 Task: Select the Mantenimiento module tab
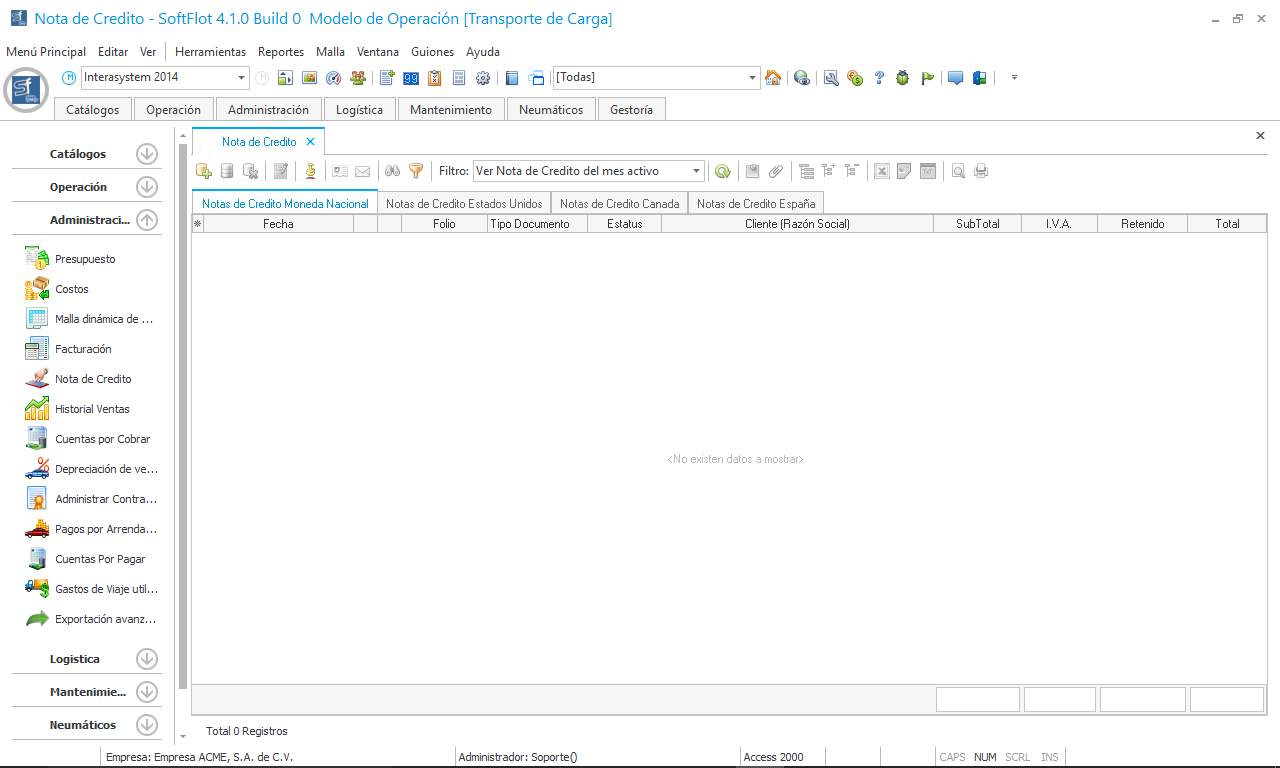(x=451, y=110)
